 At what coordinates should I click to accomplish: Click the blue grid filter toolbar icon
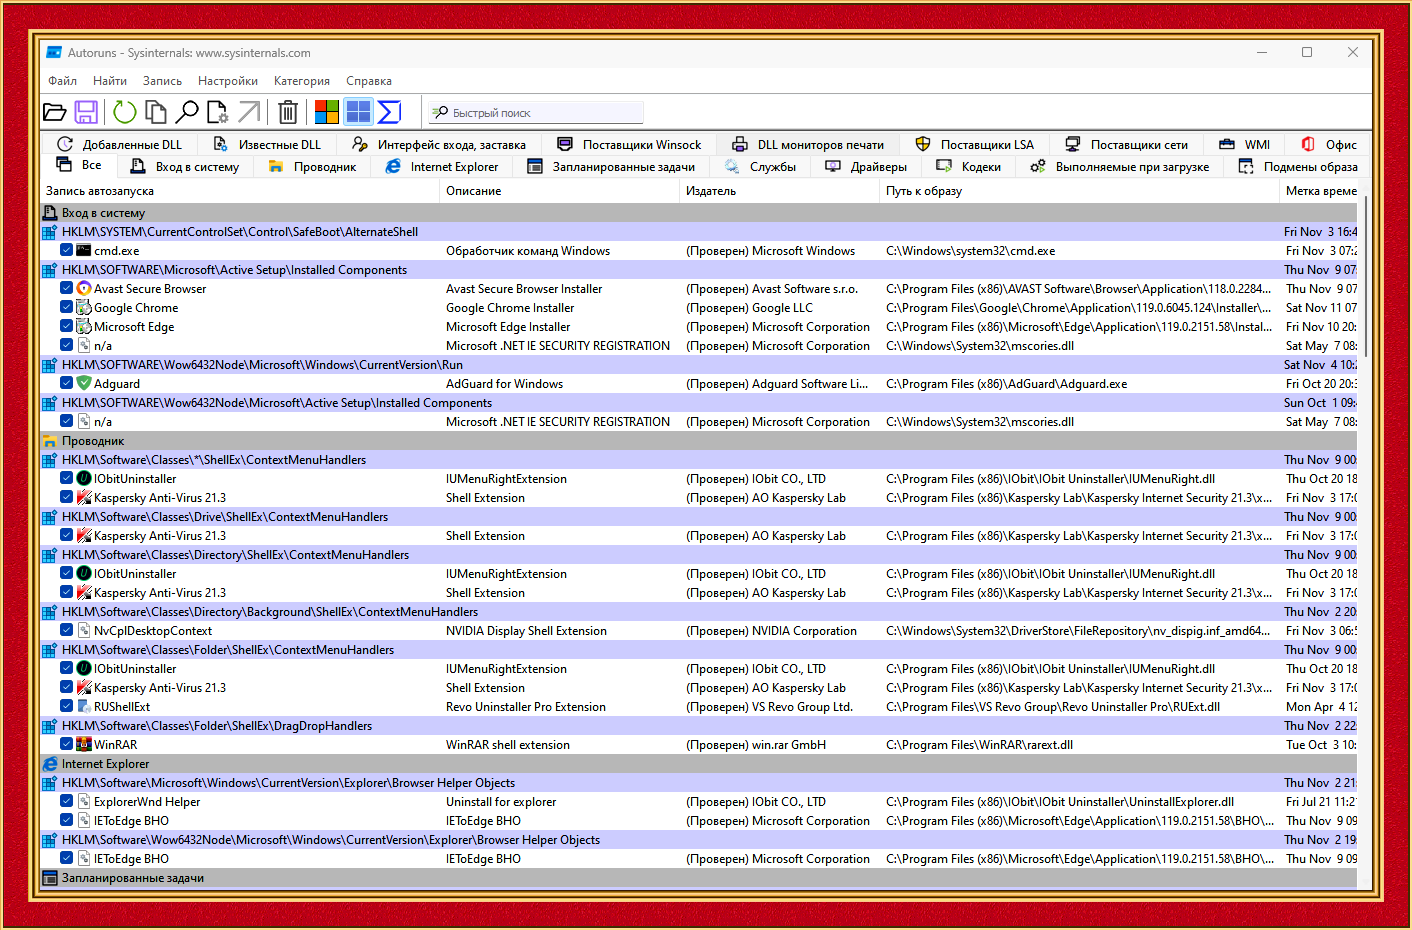tap(358, 112)
